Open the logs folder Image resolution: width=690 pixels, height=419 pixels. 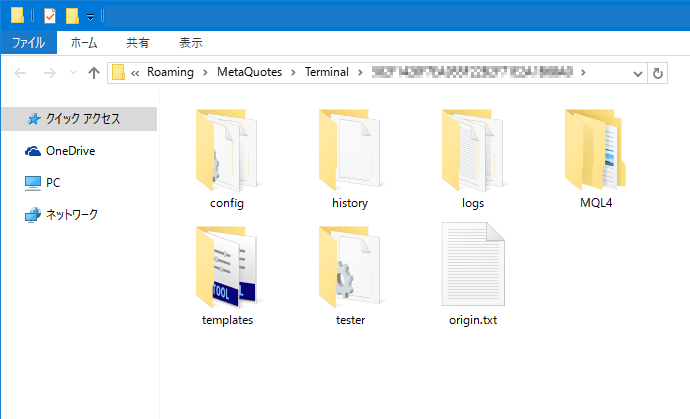tap(473, 150)
